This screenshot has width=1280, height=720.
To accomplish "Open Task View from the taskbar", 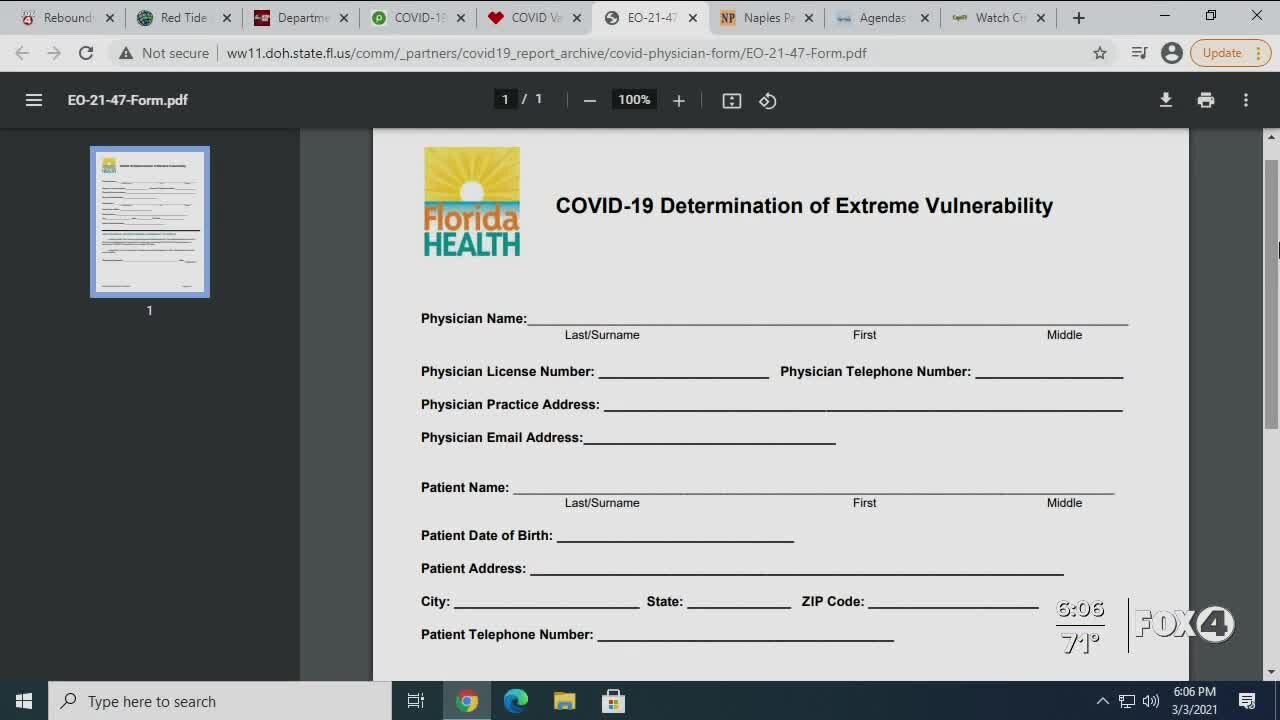I will 416,701.
